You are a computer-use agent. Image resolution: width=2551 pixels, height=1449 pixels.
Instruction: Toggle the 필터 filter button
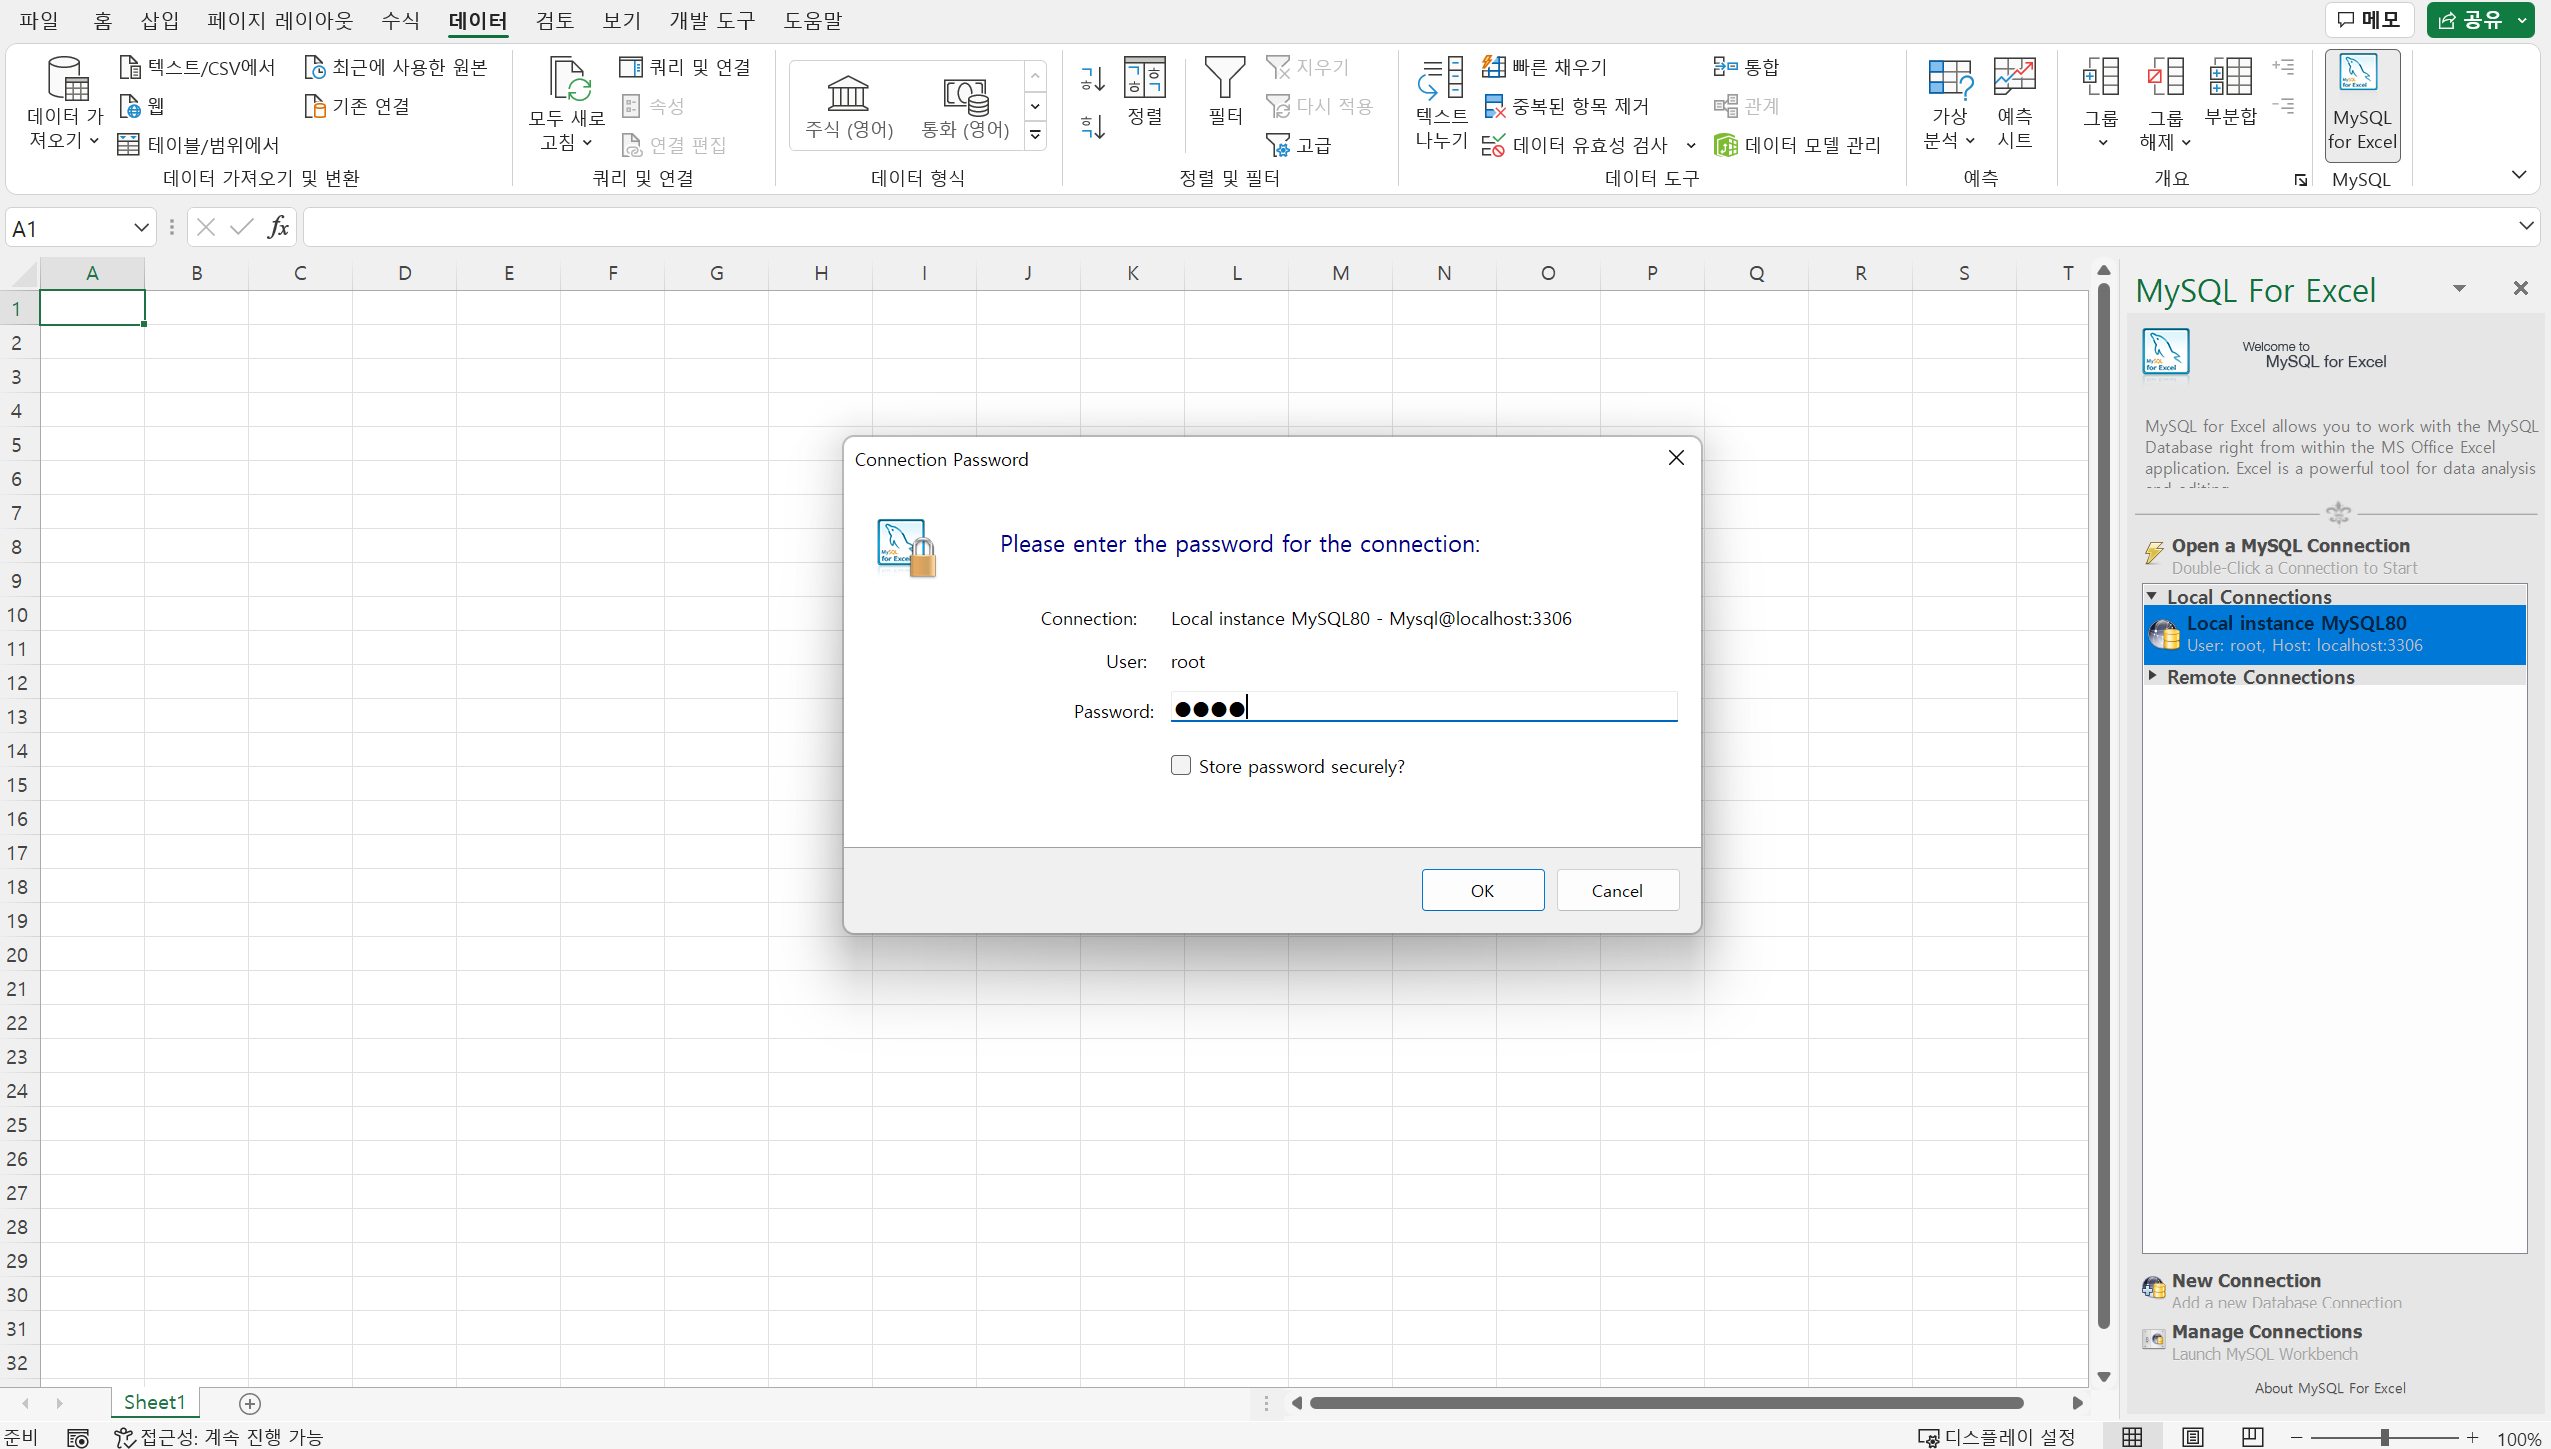1225,91
